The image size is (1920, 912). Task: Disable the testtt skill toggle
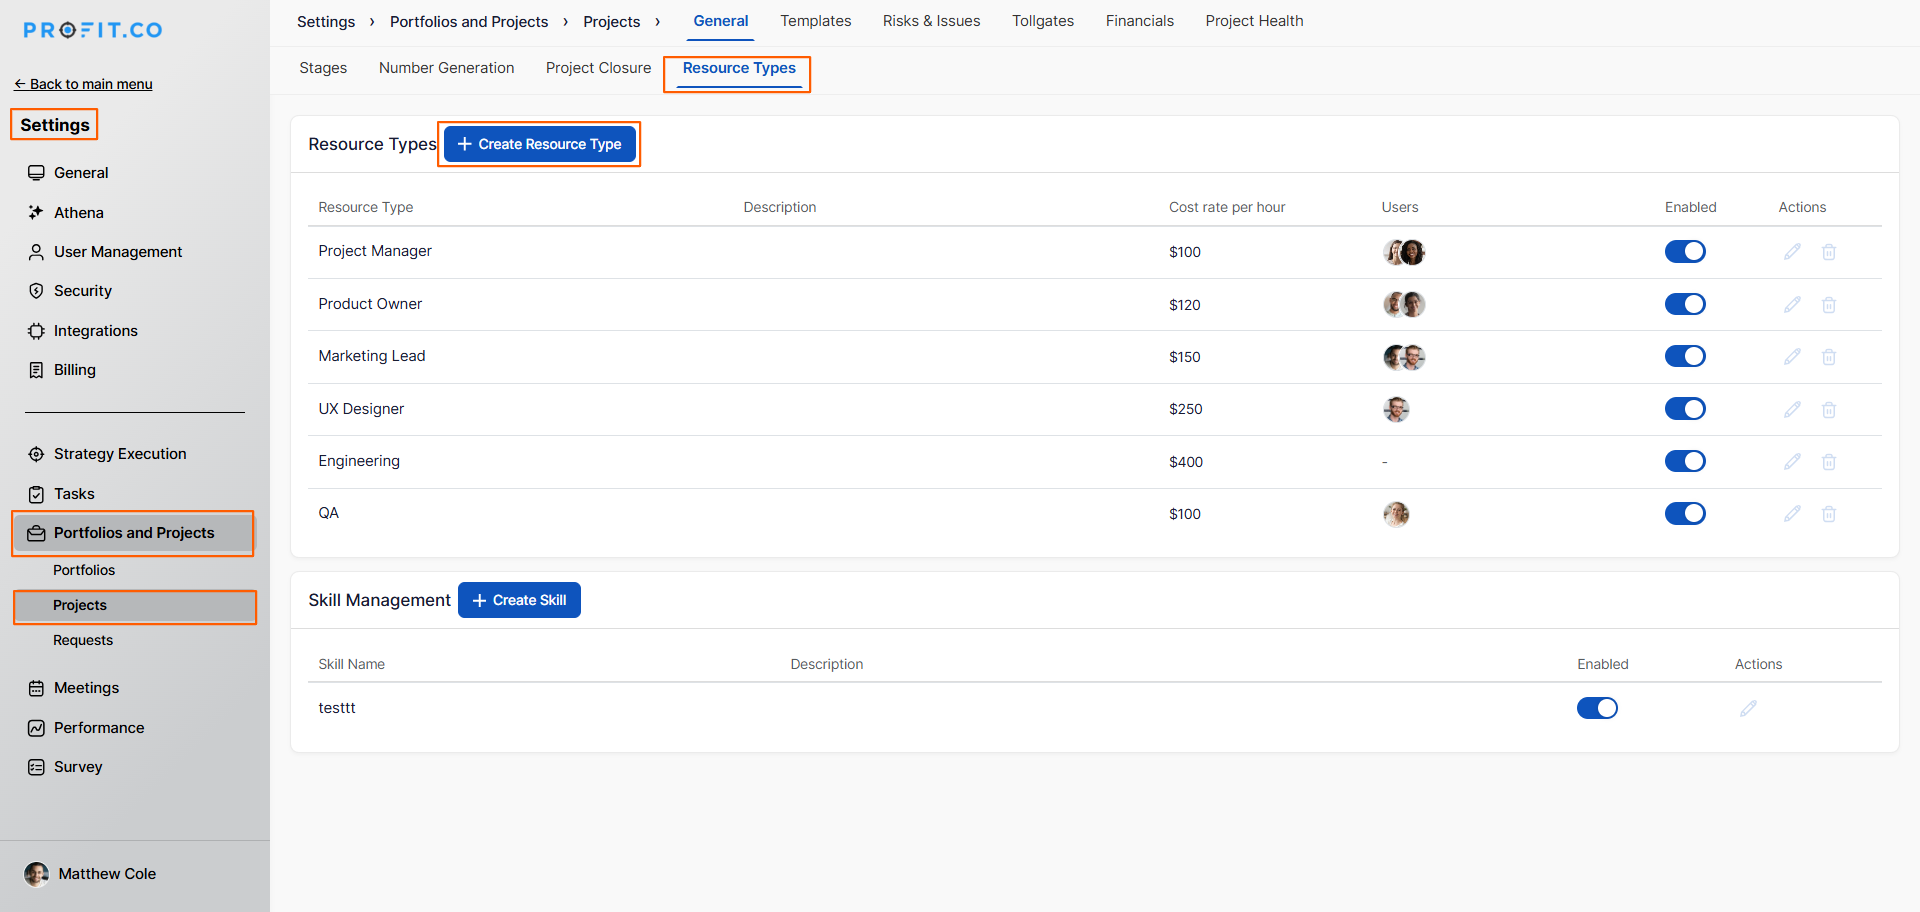[x=1597, y=708]
